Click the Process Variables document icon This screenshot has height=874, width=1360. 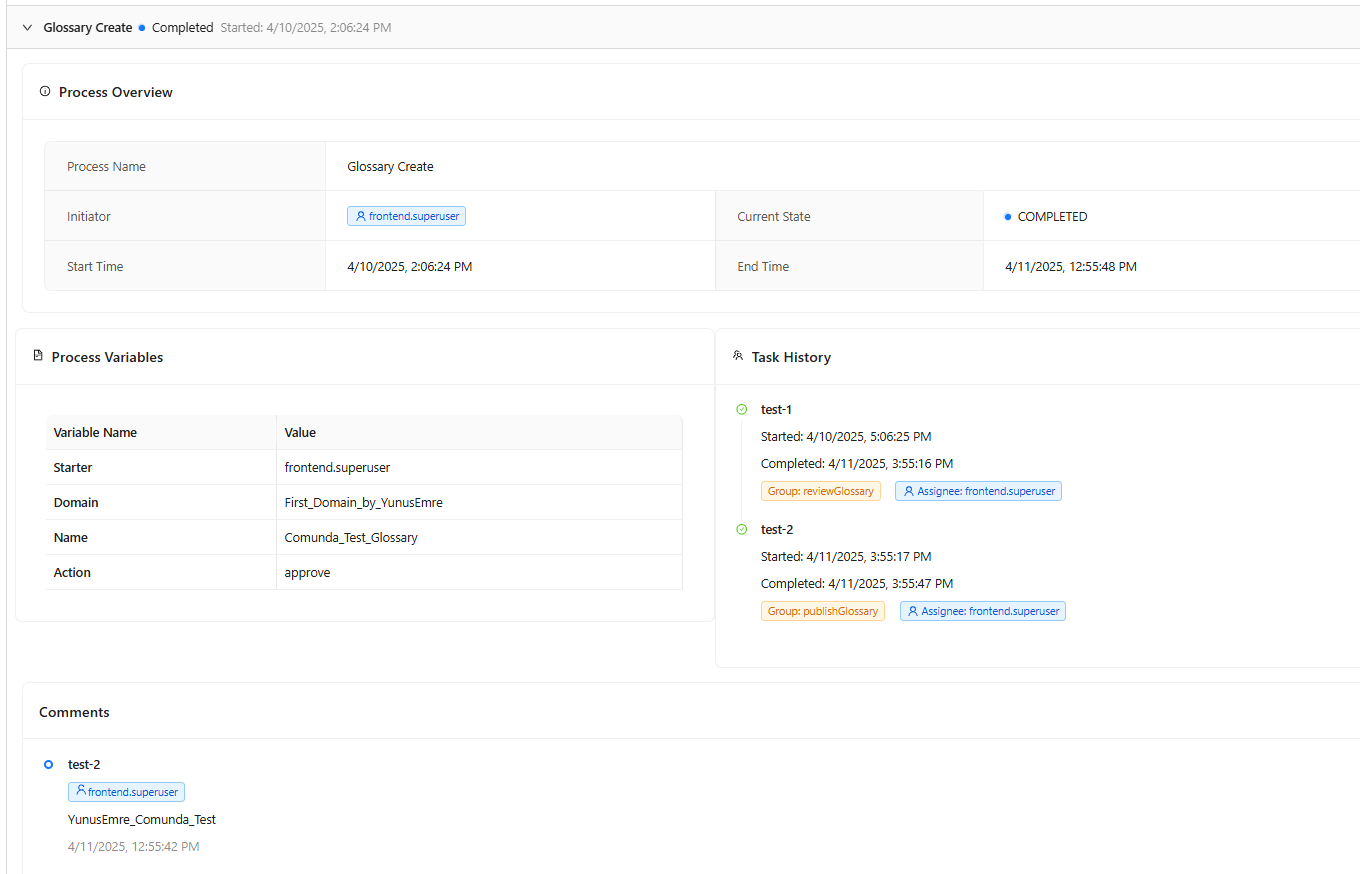[x=38, y=356]
